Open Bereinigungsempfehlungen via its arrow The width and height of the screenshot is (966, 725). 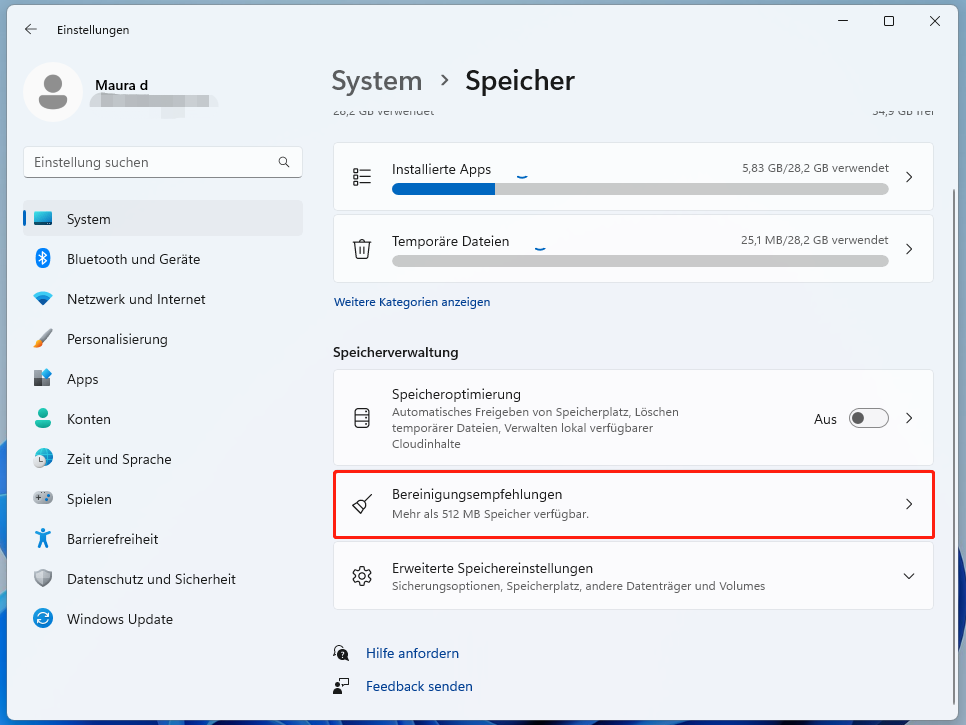909,503
